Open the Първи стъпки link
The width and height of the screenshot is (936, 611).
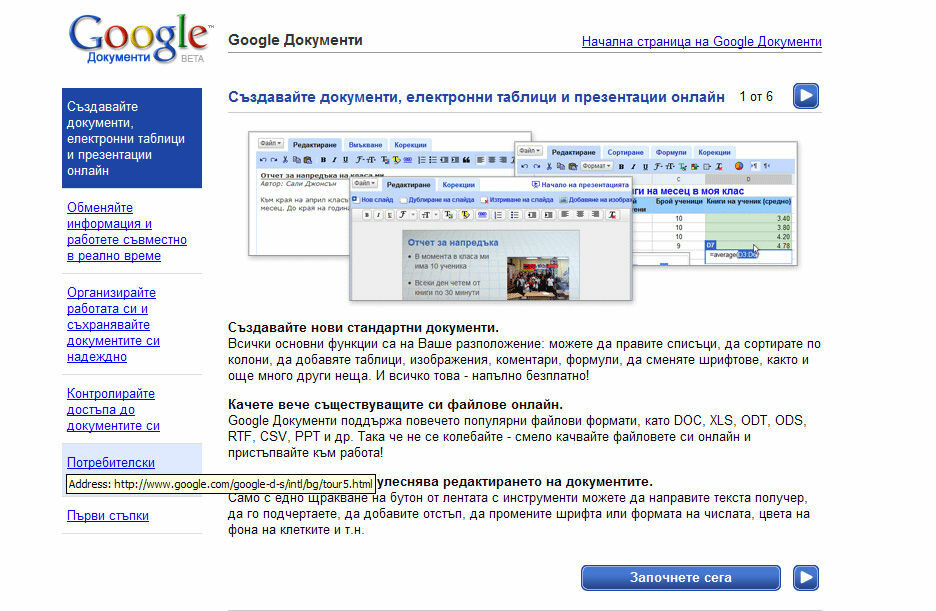pyautogui.click(x=107, y=516)
